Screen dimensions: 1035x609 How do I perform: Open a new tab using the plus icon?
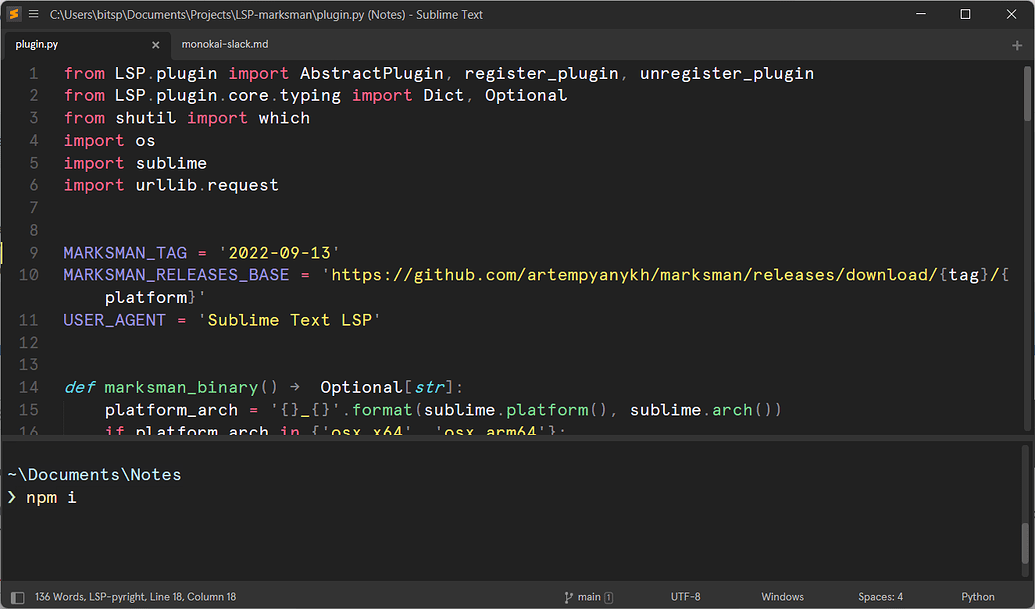click(x=1017, y=44)
